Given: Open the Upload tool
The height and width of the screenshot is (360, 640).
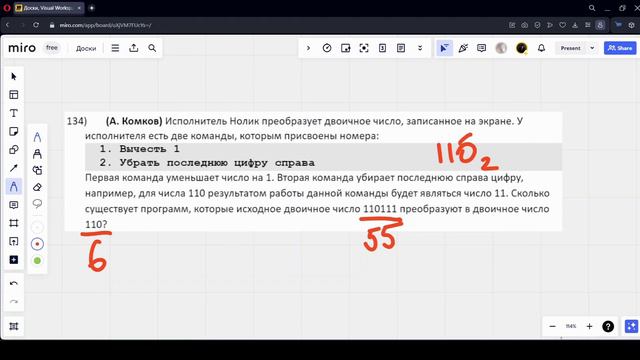Looking at the screenshot, I should point(14,242).
